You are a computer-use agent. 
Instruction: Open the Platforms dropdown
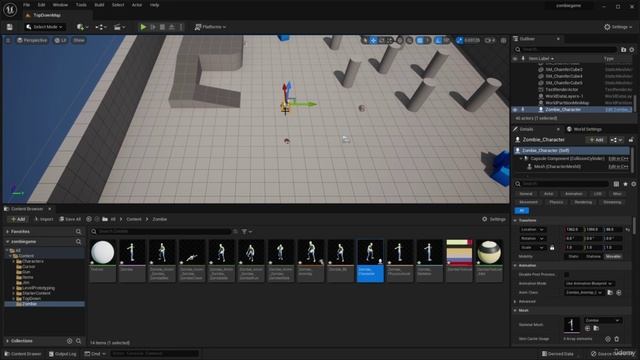(210, 27)
